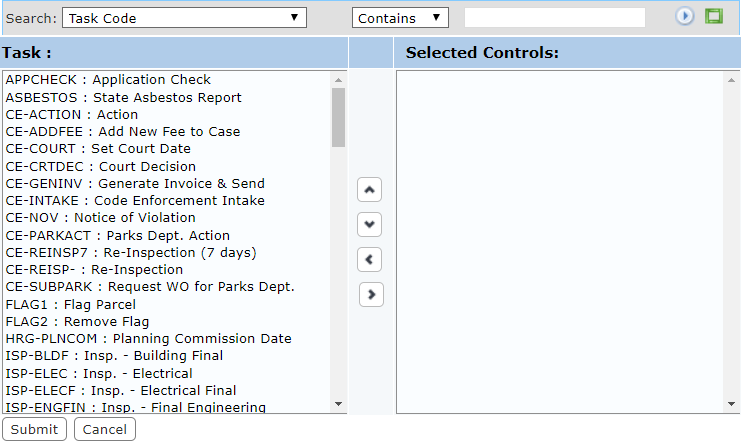This screenshot has height=443, width=741.
Task: Open the Contains operator dropdown
Action: [400, 18]
